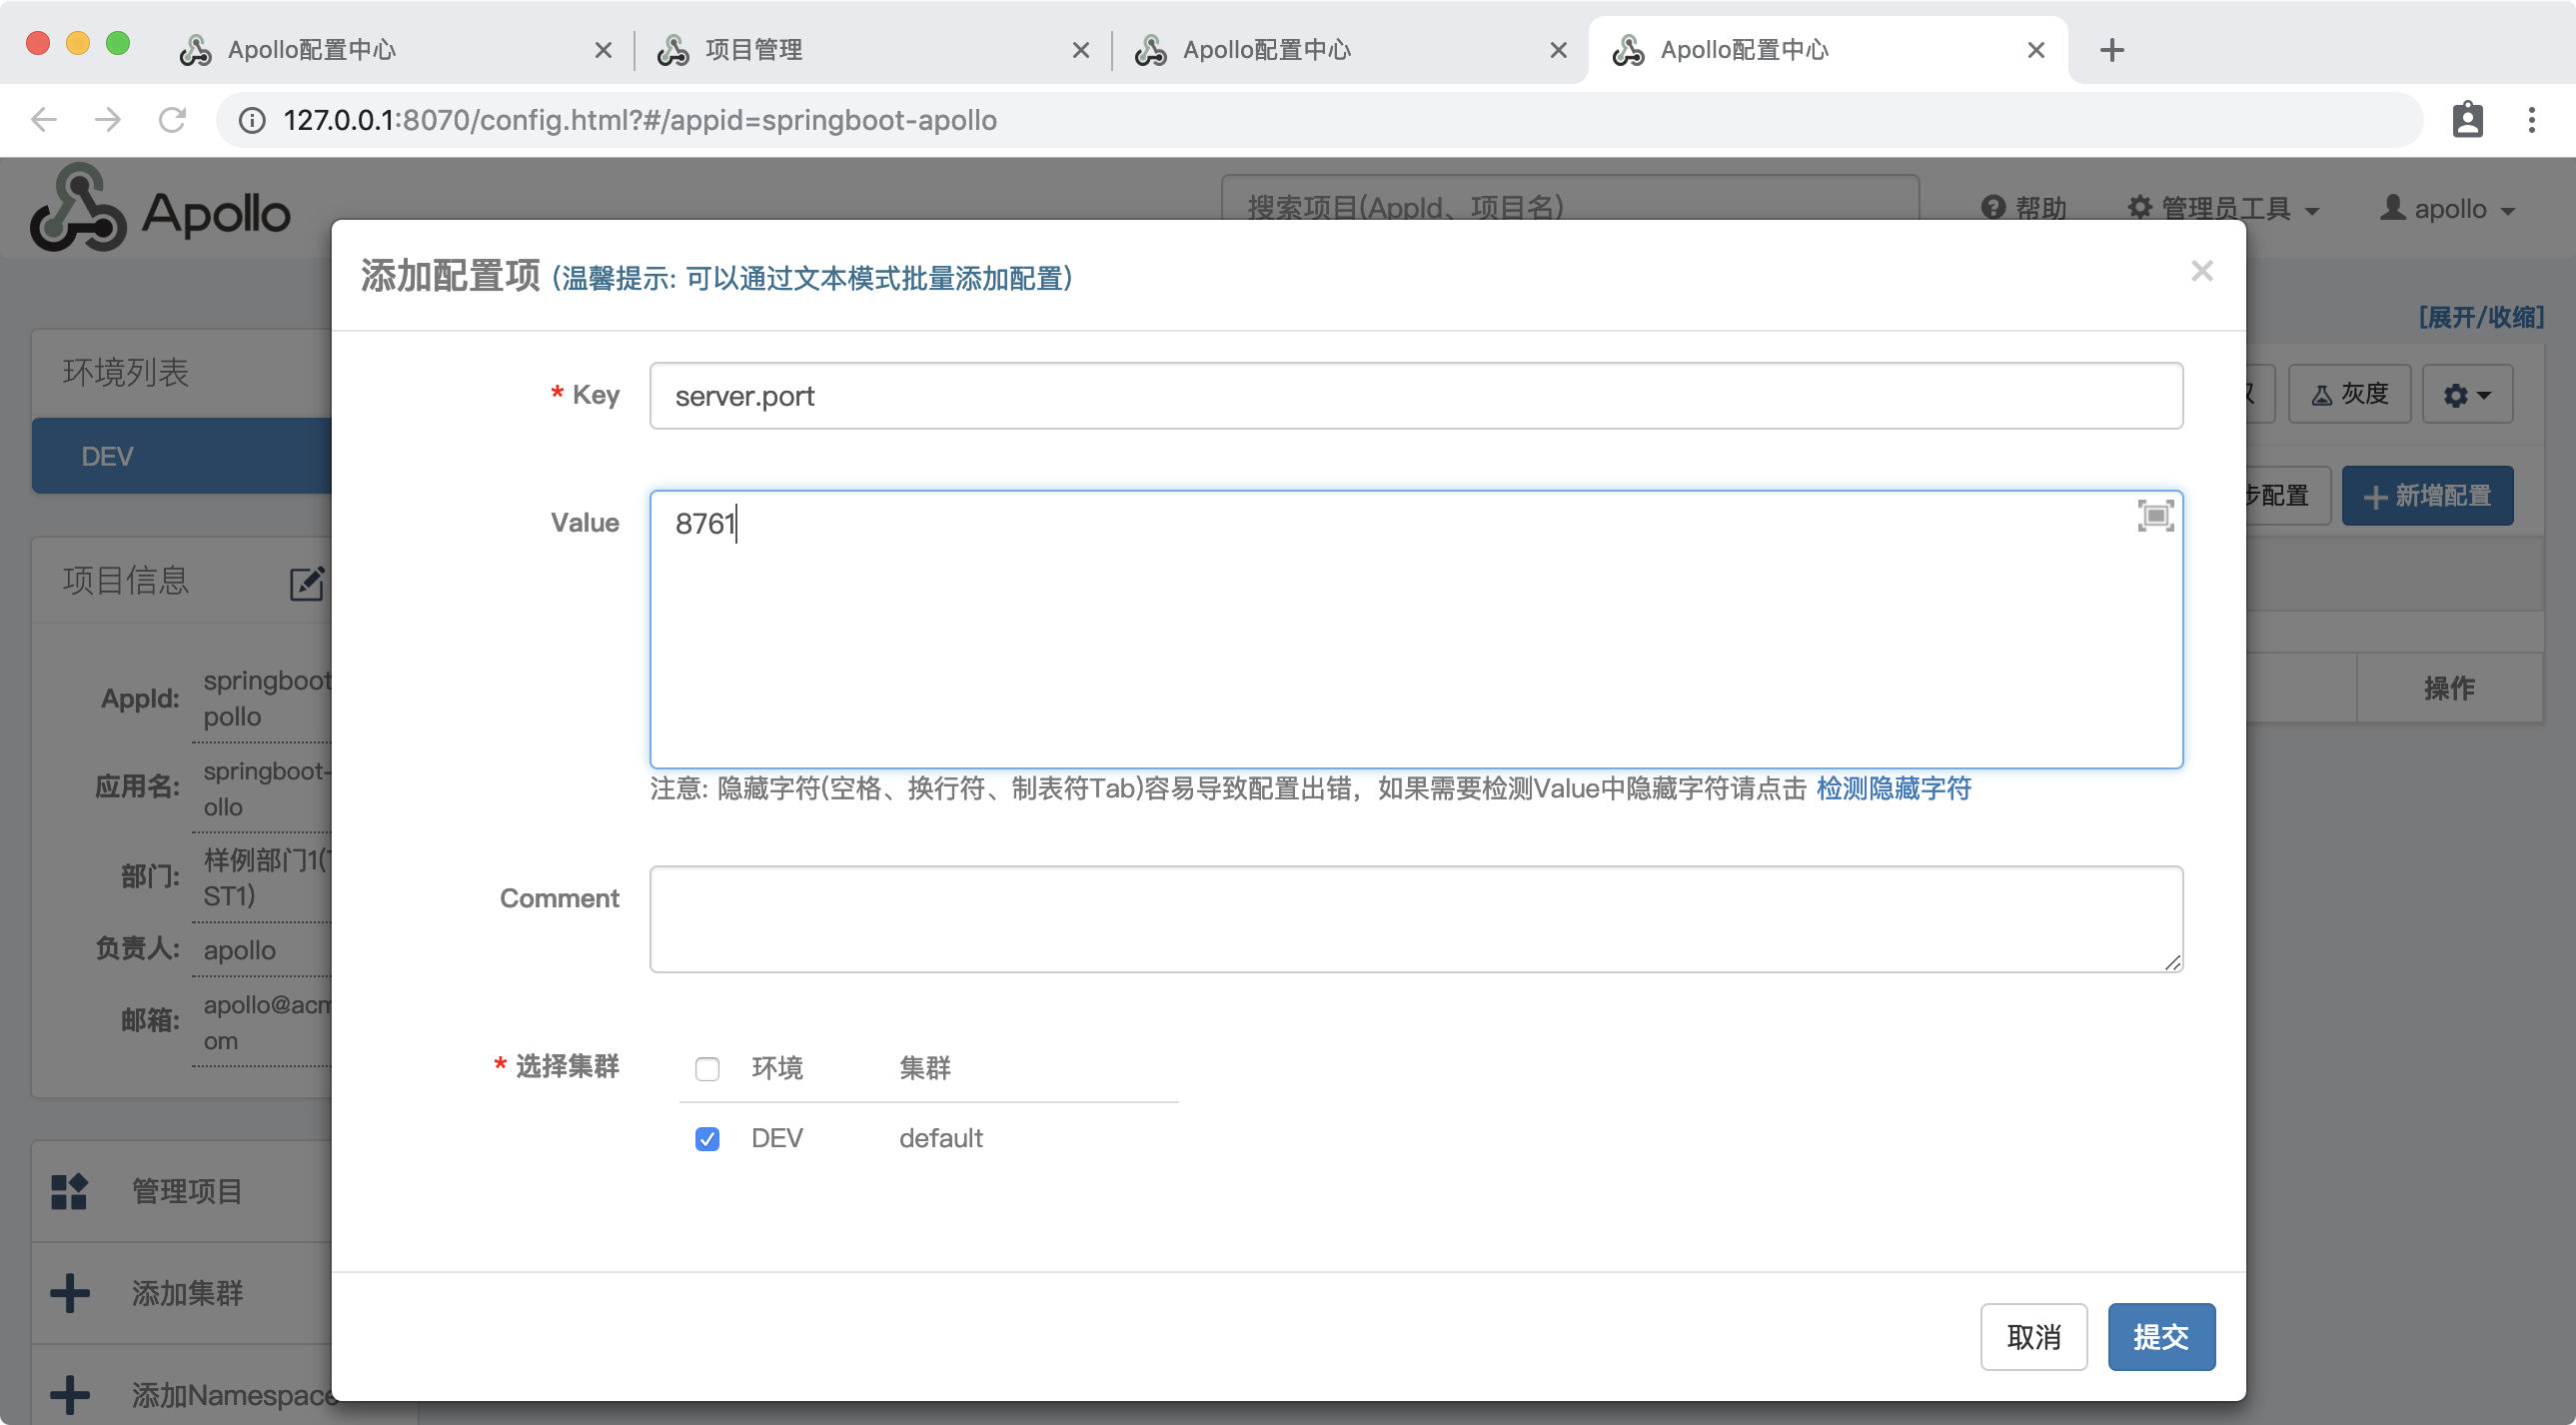
Task: Open the browser profile icon
Action: pyautogui.click(x=2467, y=120)
